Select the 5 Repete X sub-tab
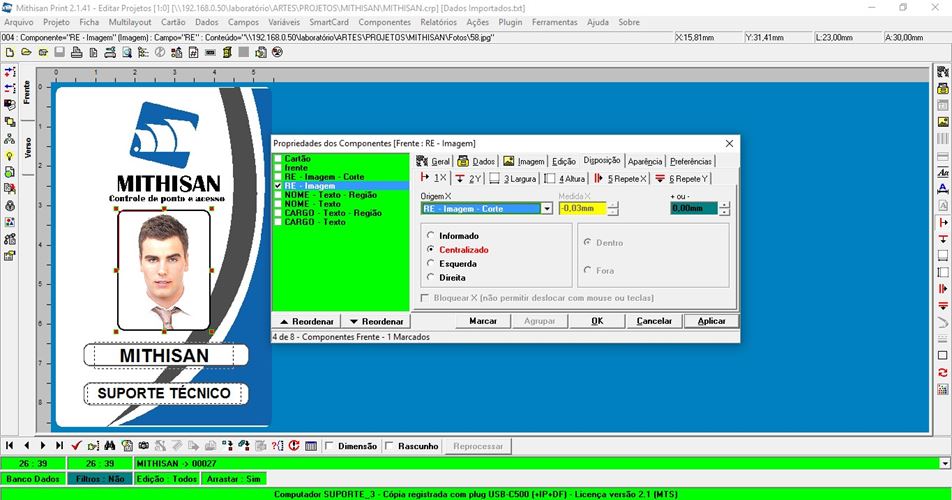 click(620, 178)
